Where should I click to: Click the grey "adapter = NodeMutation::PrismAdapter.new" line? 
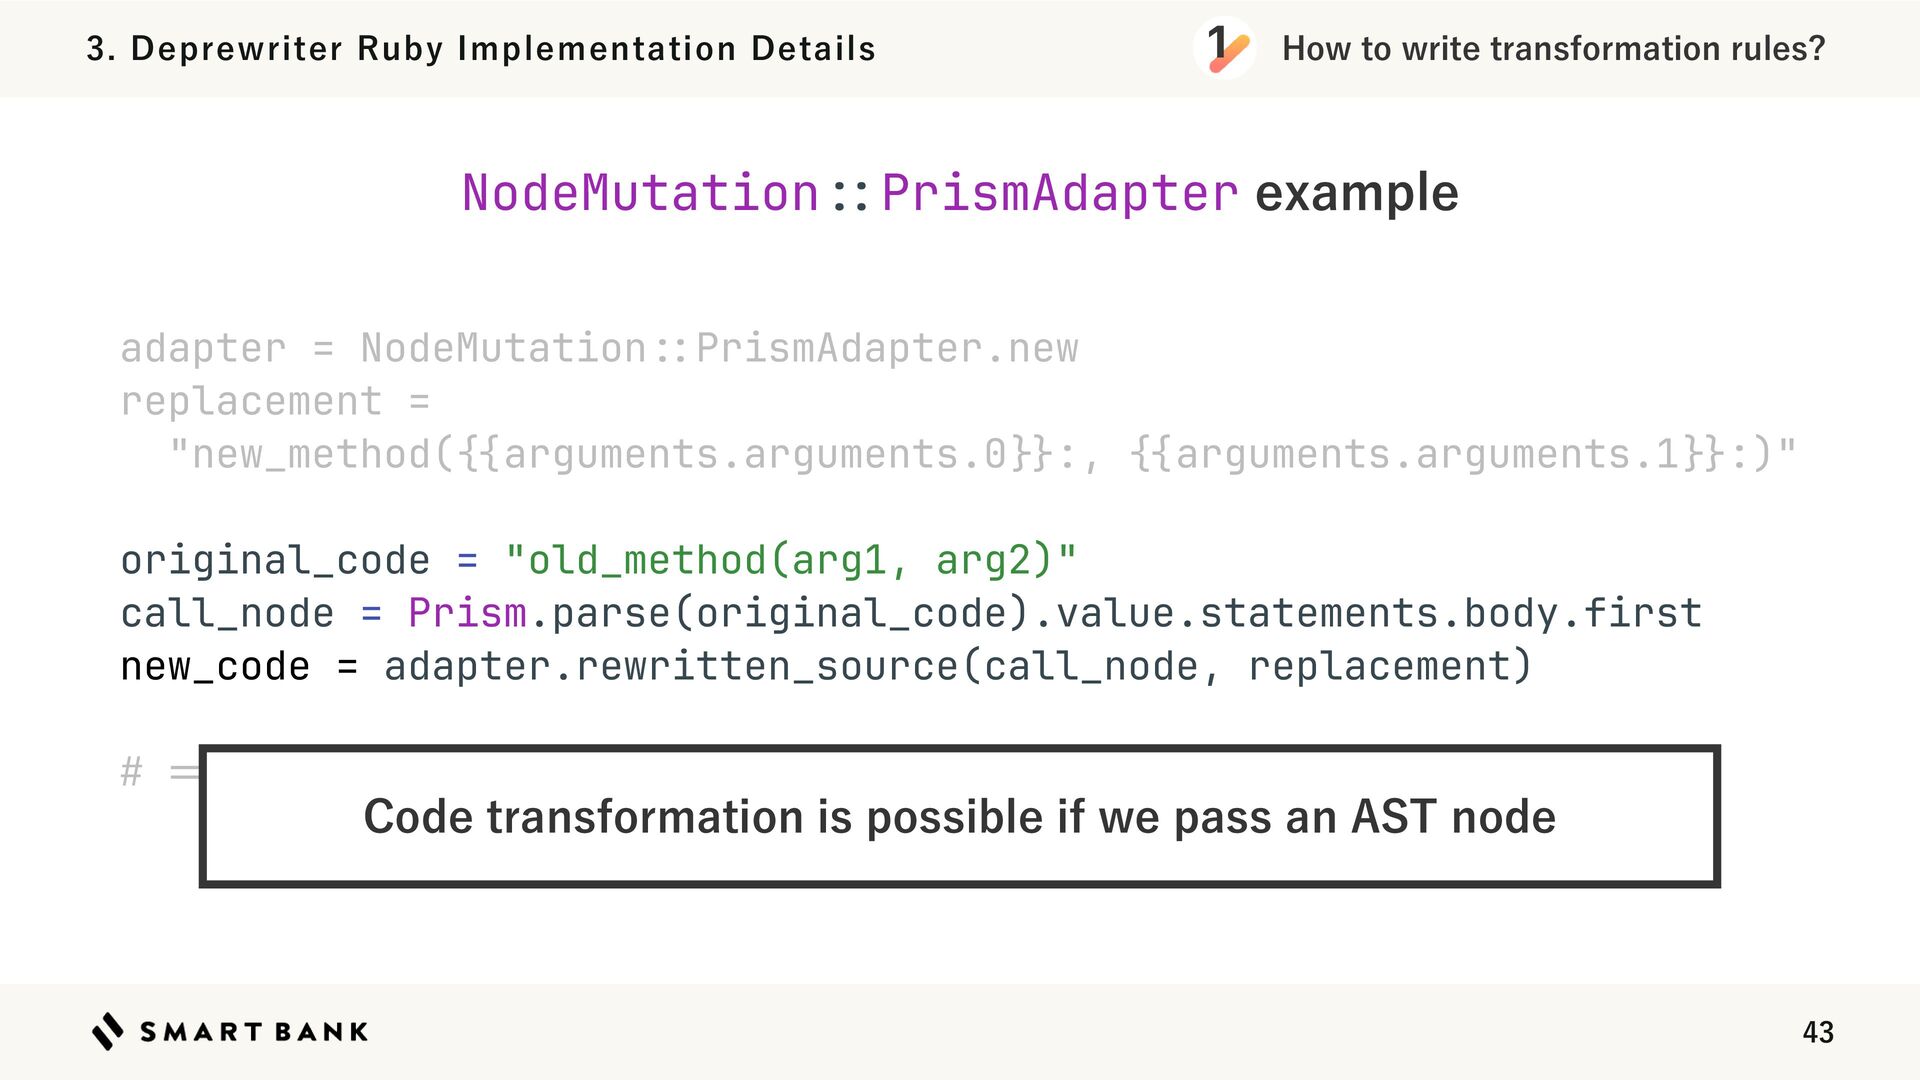point(599,348)
